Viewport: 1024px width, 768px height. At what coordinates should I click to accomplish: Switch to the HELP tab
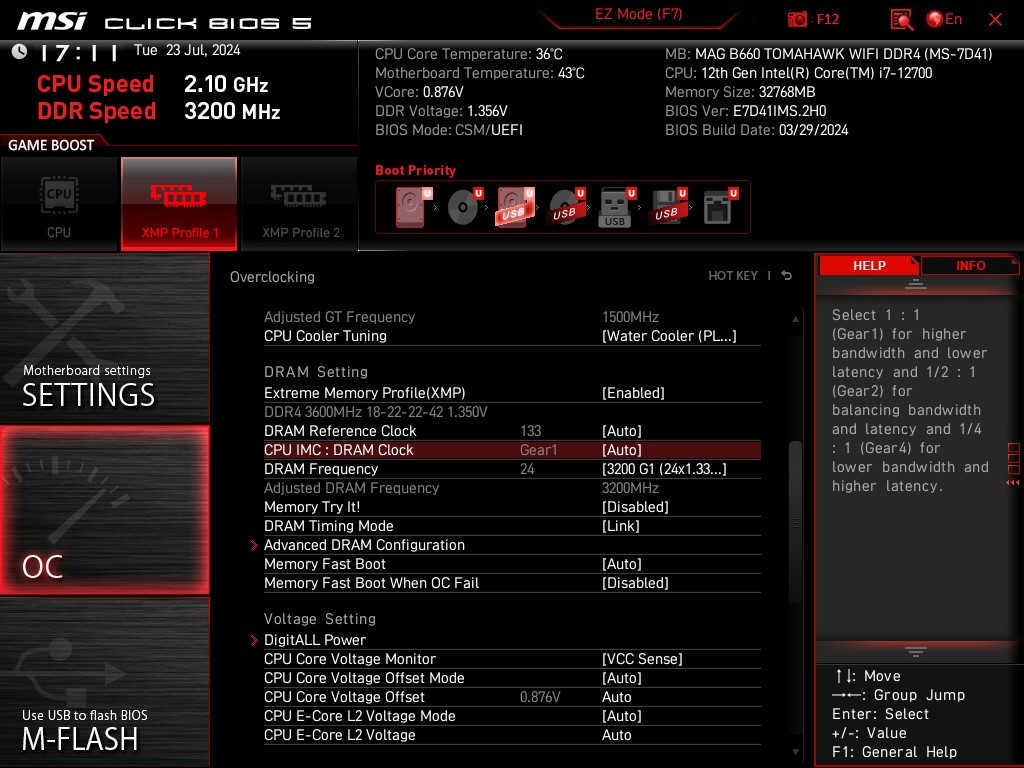(x=869, y=266)
